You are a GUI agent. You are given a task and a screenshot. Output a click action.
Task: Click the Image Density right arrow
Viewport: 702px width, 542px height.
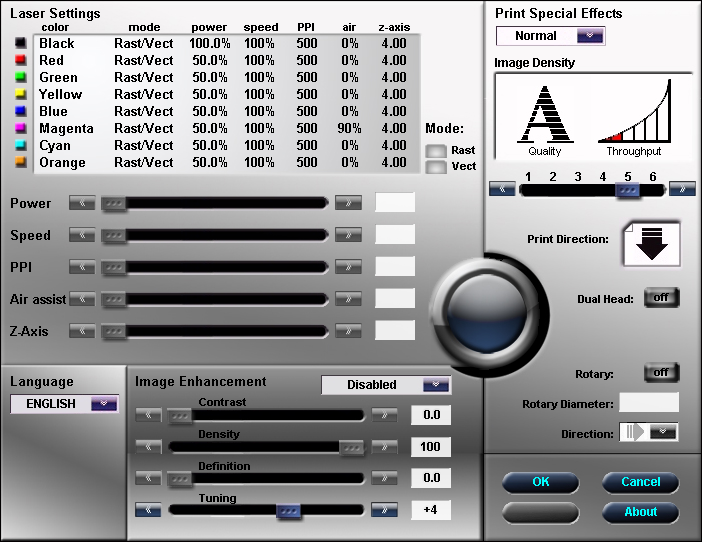[682, 188]
